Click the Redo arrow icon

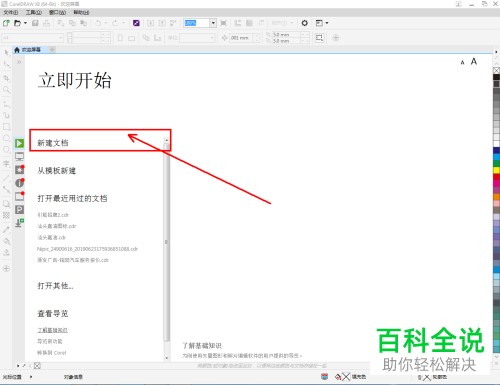pos(115,23)
